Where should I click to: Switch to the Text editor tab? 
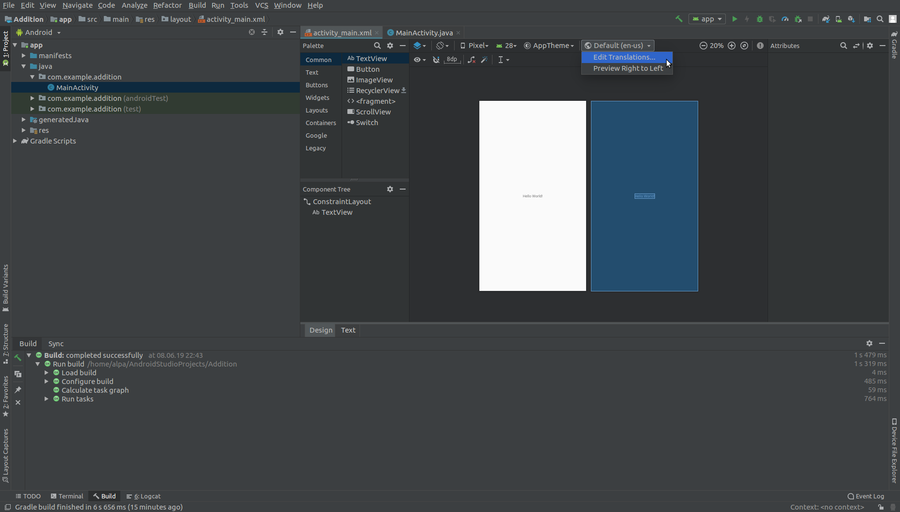[348, 330]
